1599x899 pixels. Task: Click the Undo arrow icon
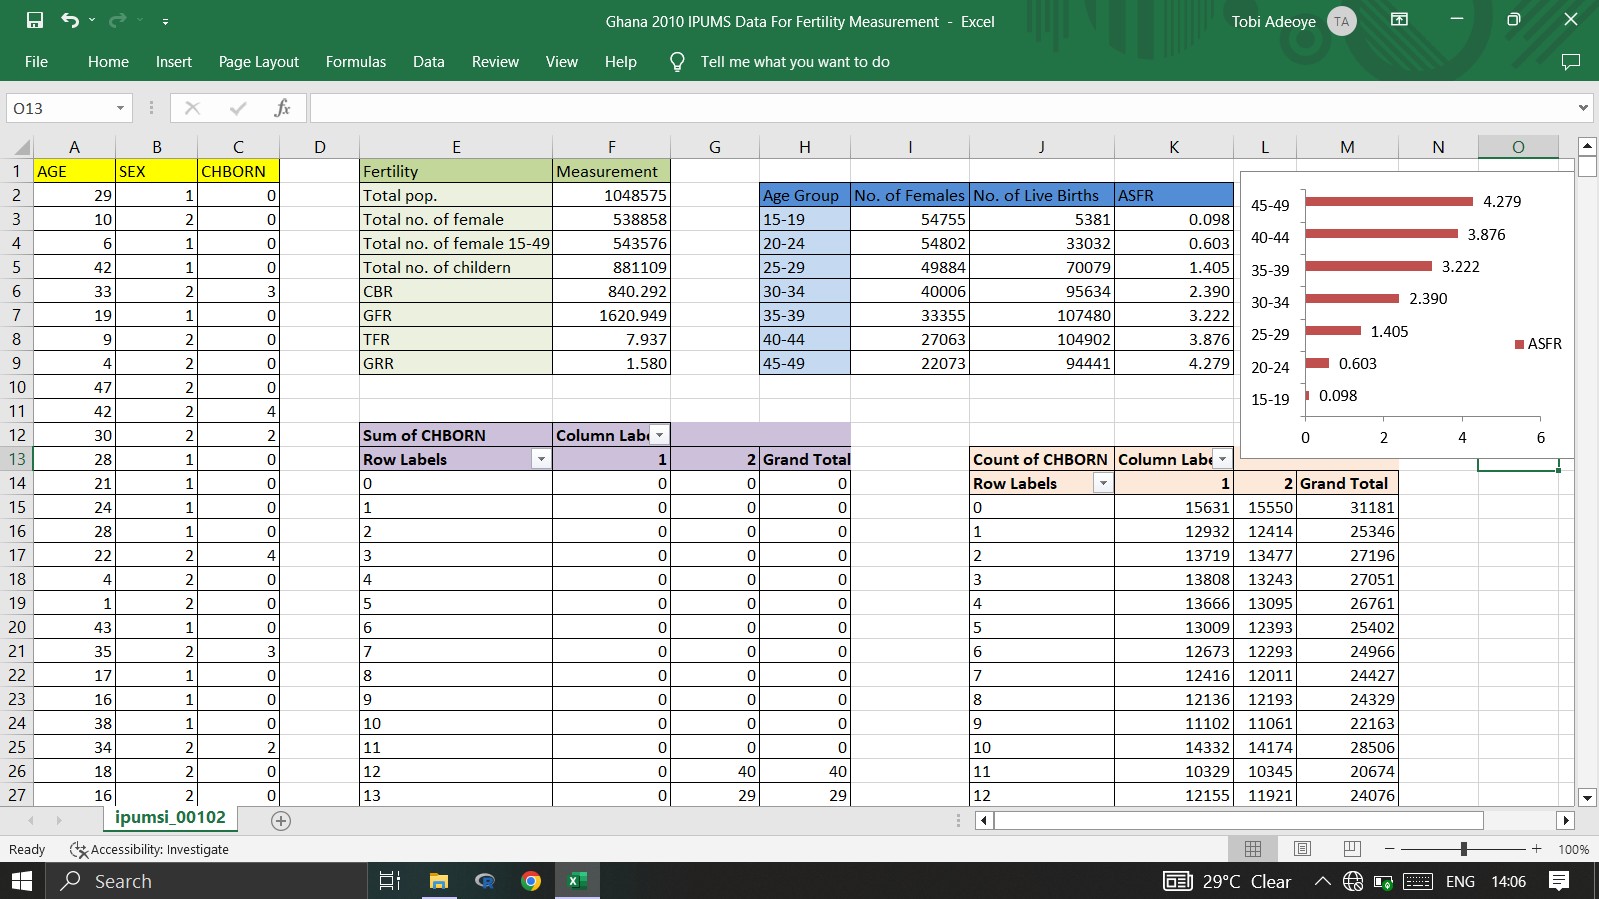point(69,20)
